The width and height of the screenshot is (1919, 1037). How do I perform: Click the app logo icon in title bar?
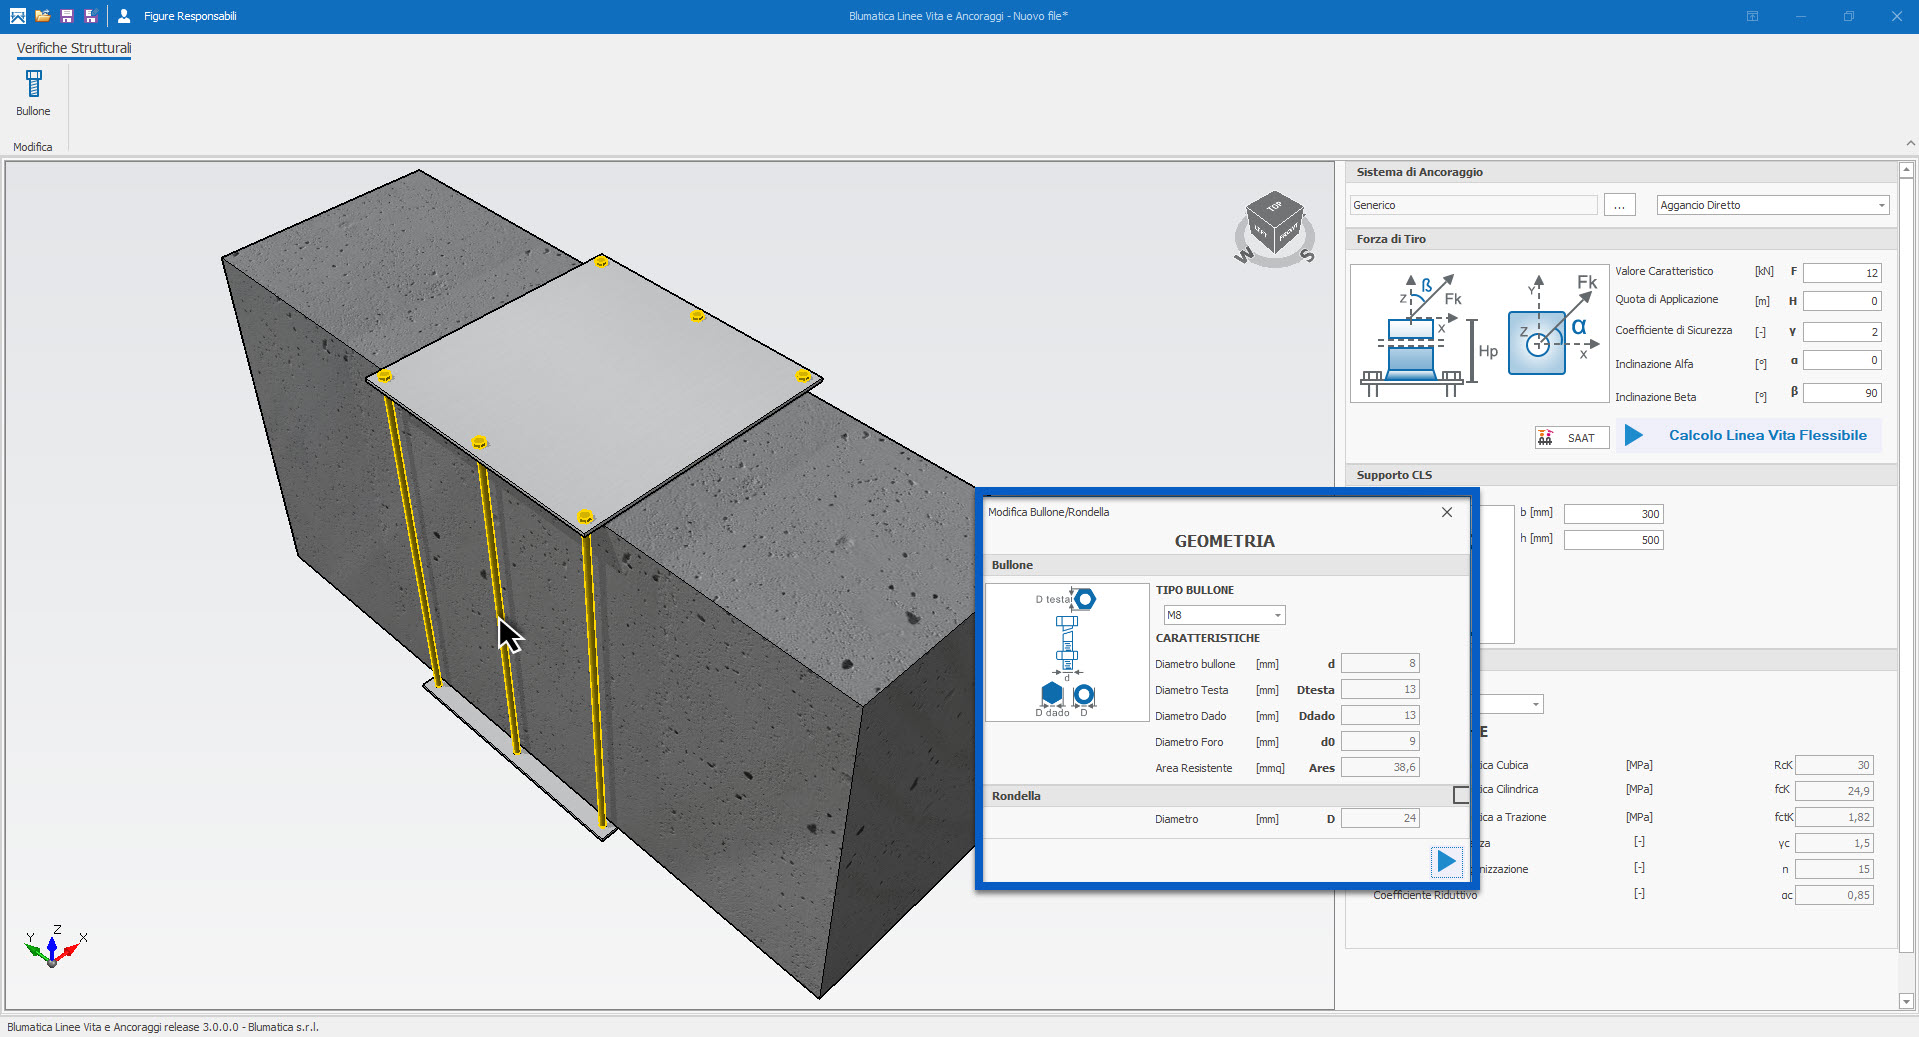[18, 16]
